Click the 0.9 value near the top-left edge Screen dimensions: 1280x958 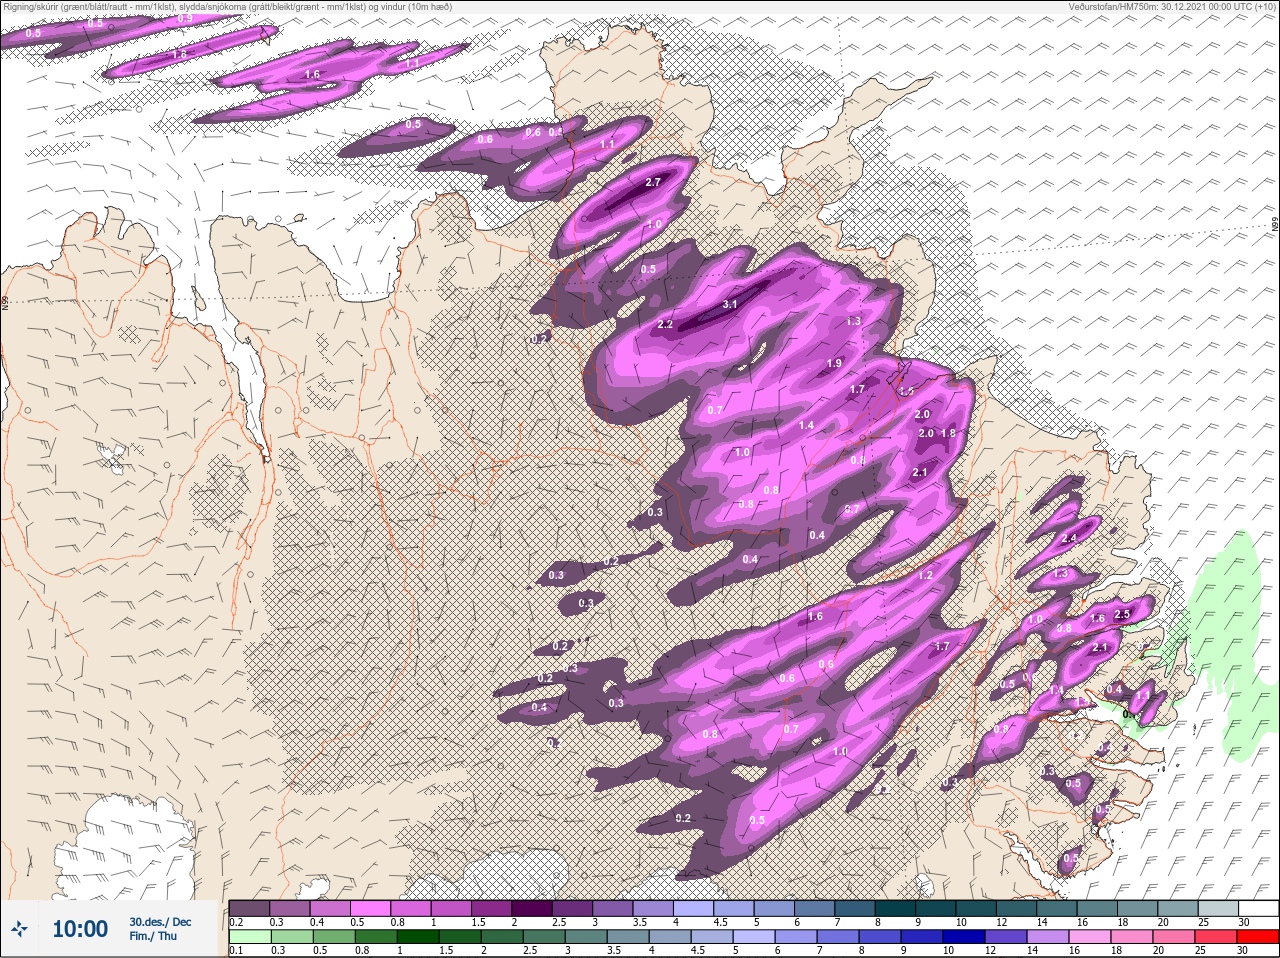point(185,19)
